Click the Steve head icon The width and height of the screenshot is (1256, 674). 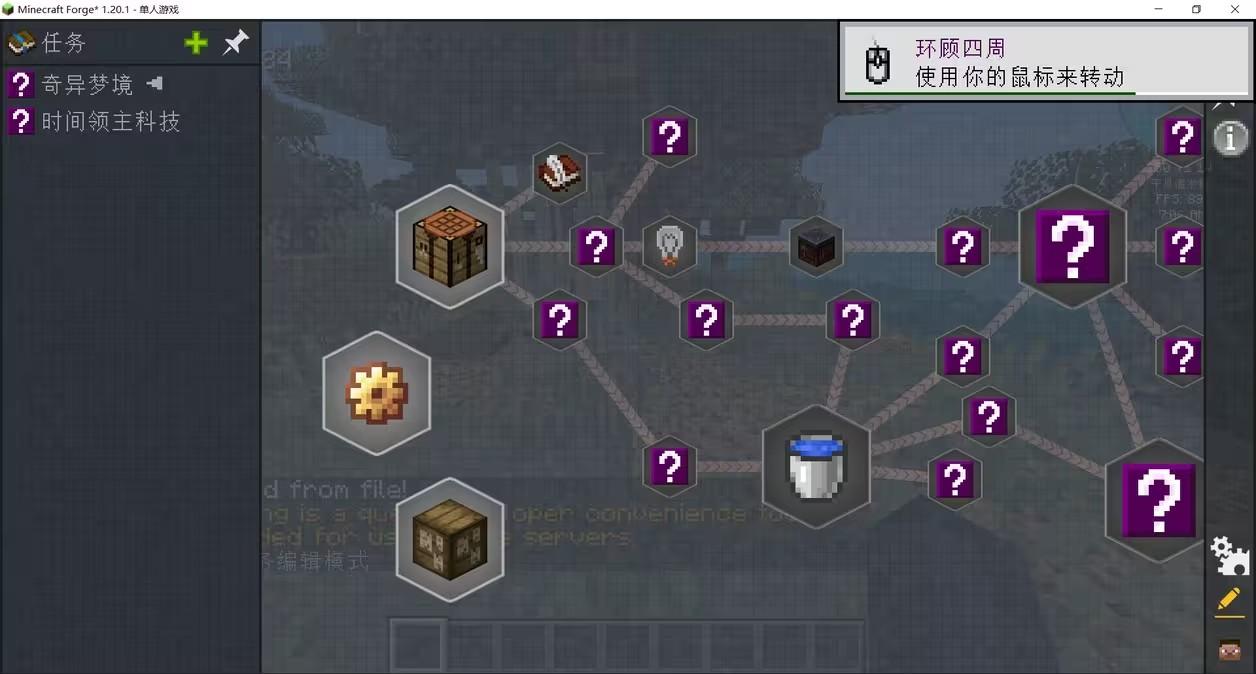point(1230,649)
